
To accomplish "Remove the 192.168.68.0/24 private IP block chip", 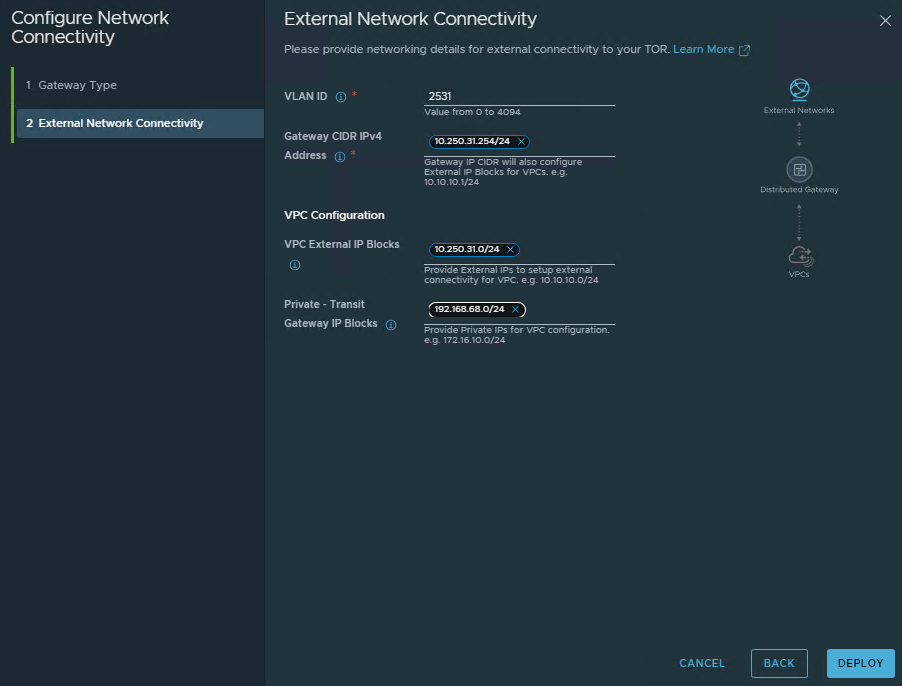I will 515,310.
